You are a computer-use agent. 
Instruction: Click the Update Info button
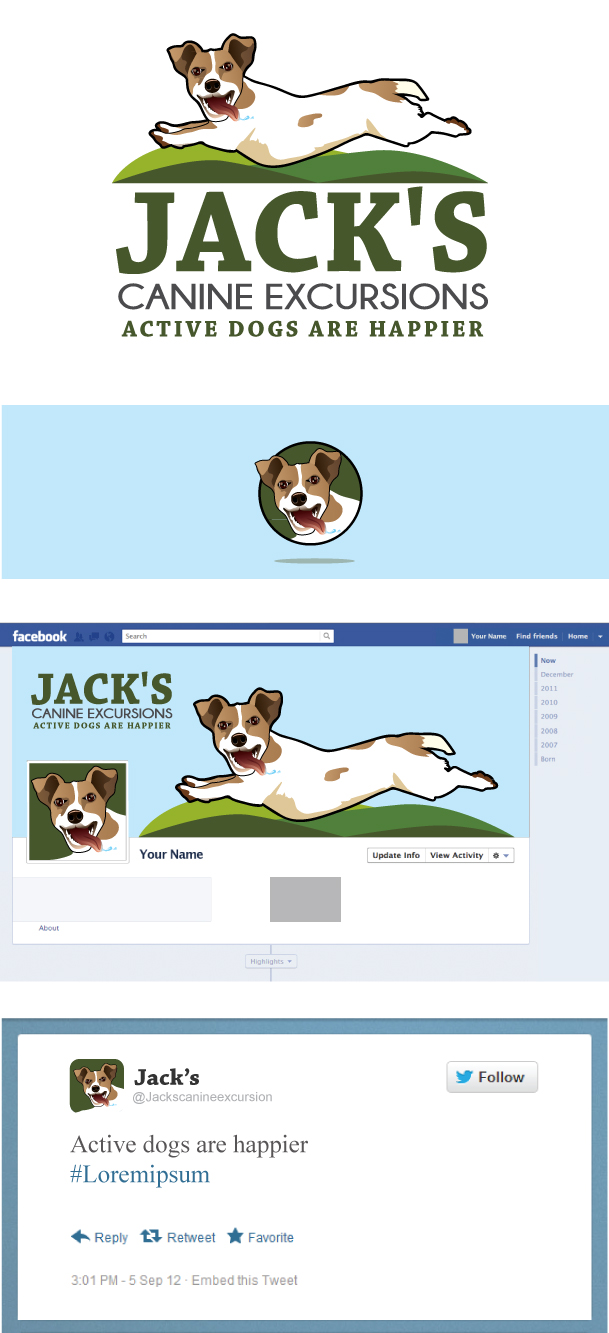point(396,856)
